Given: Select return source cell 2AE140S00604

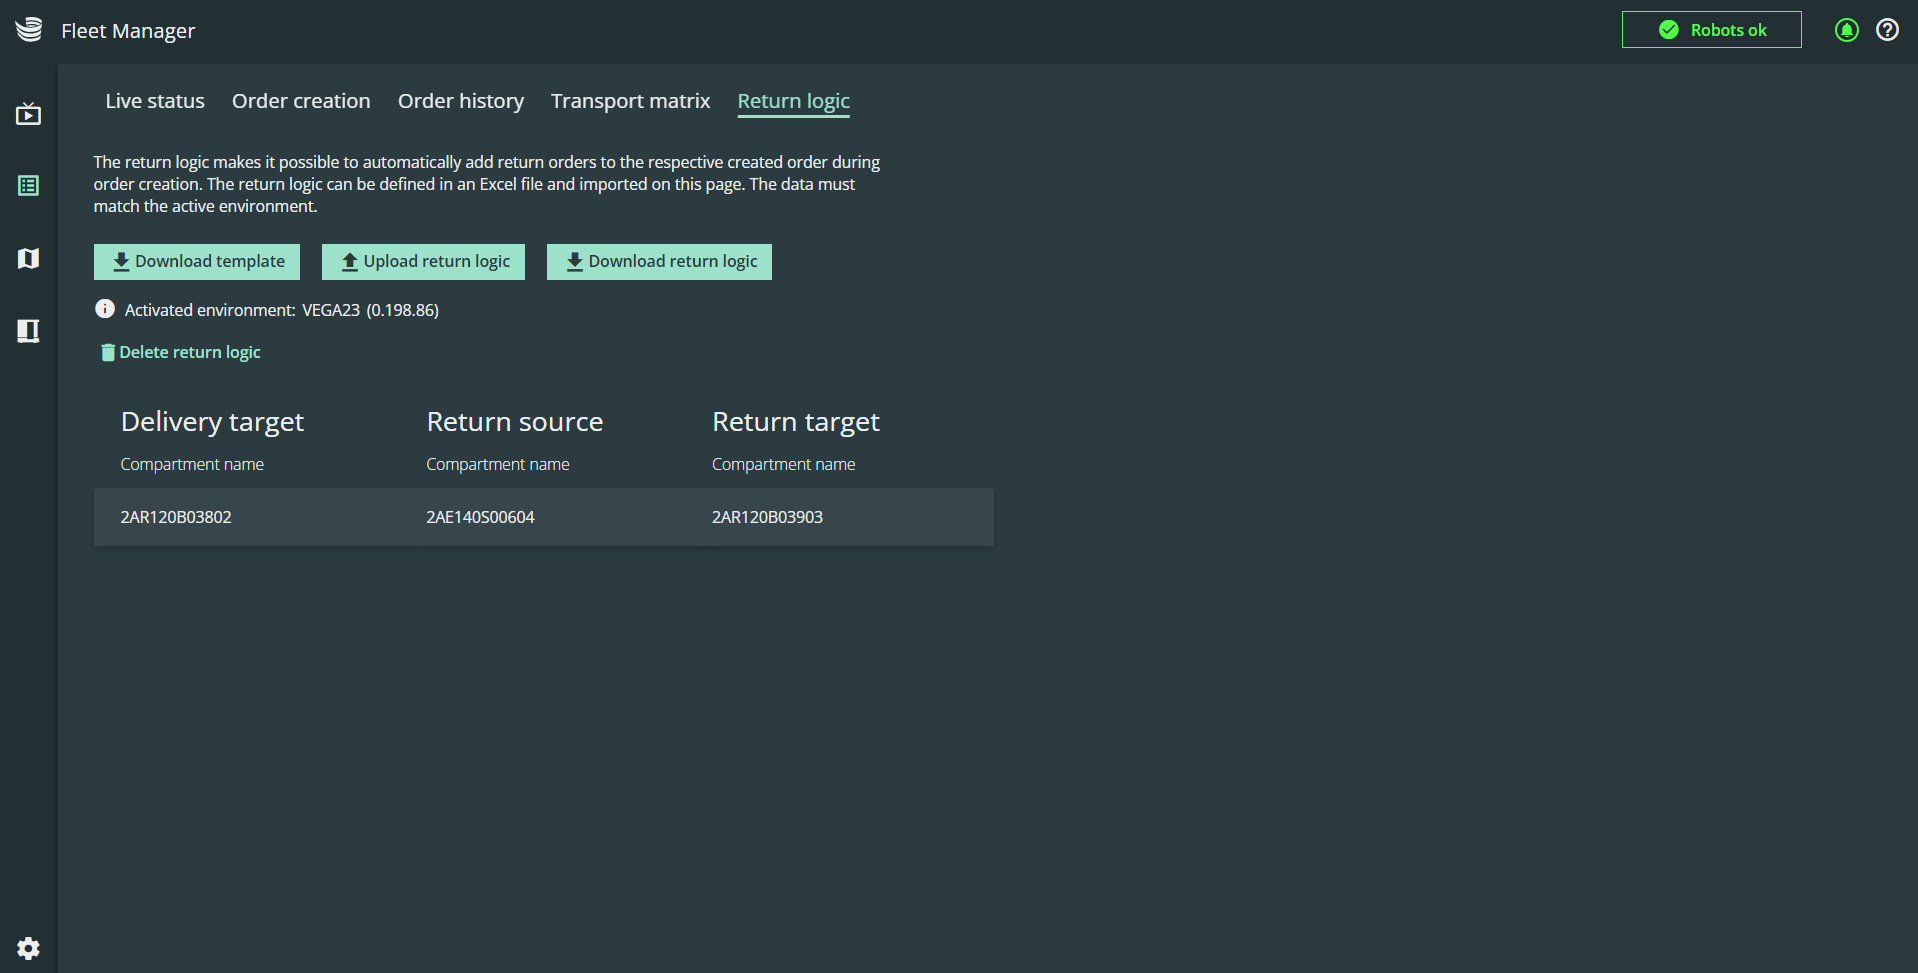Looking at the screenshot, I should pyautogui.click(x=480, y=517).
